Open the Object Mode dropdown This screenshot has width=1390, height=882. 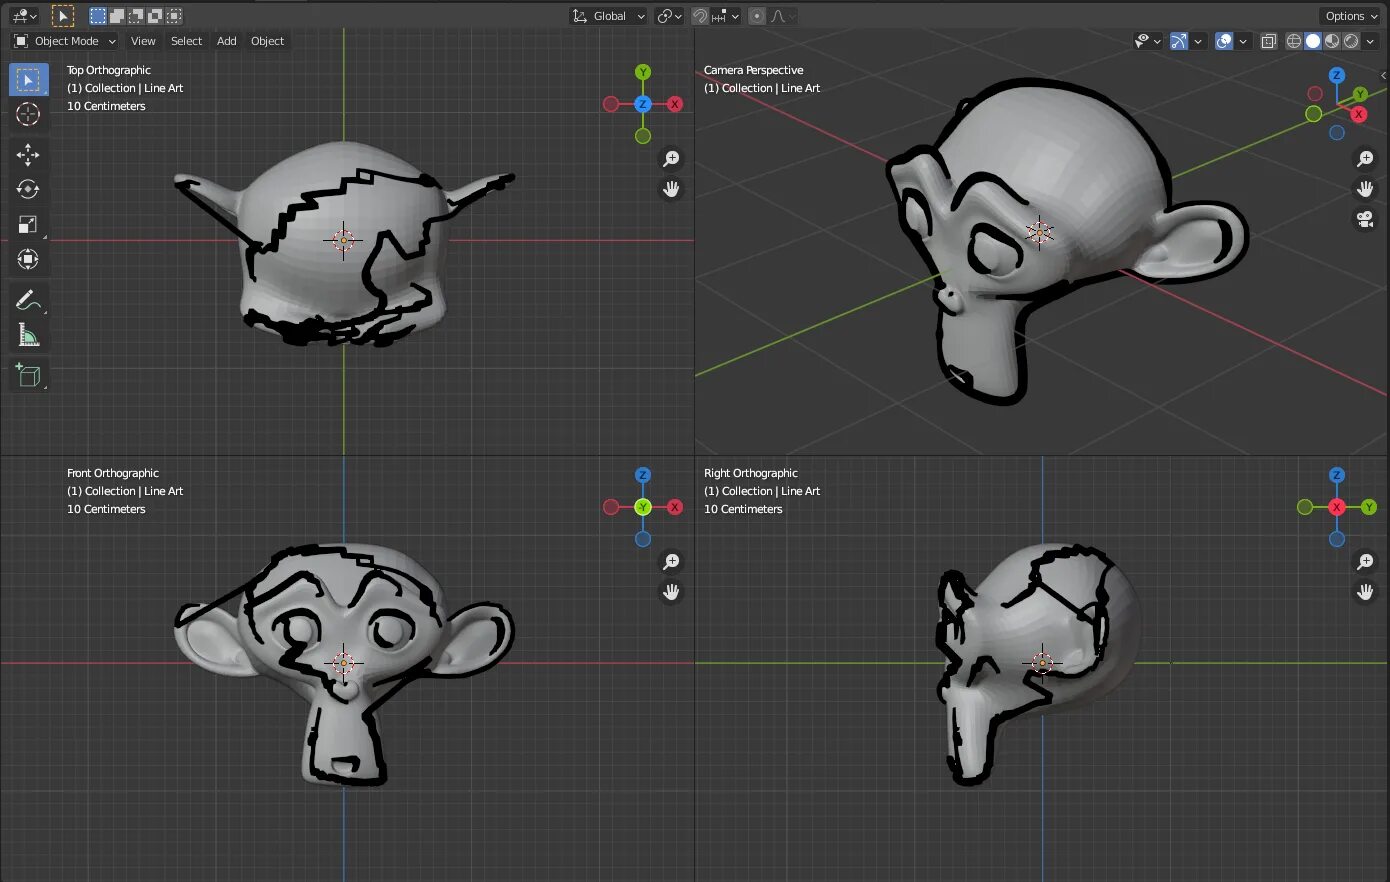click(x=65, y=41)
